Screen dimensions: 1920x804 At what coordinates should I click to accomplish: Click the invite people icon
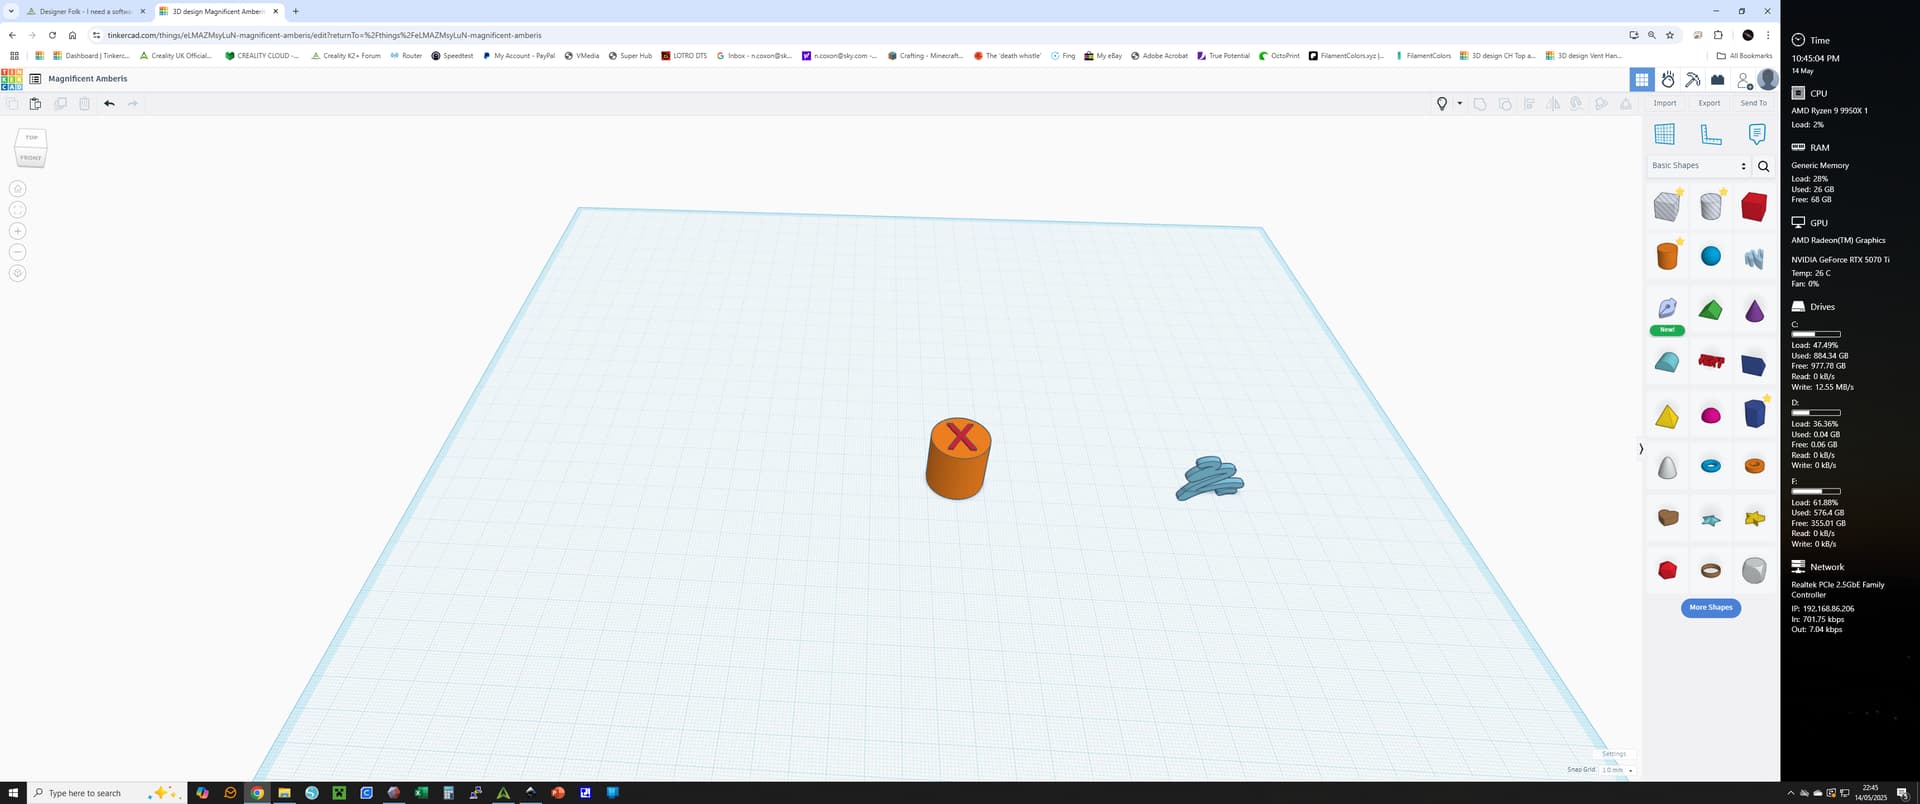1744,80
